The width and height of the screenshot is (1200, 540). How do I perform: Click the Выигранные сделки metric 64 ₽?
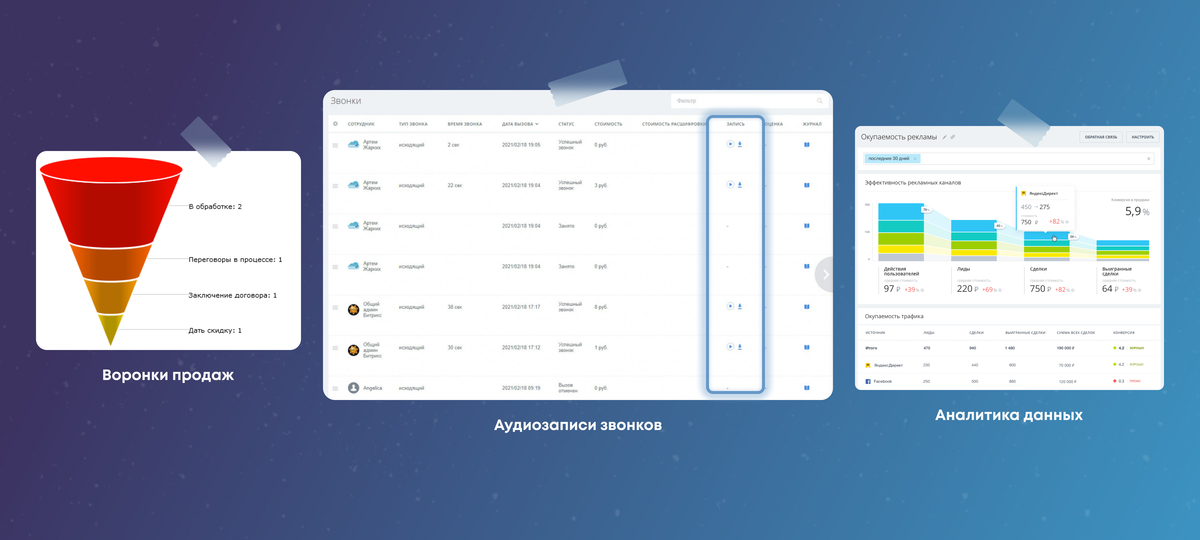click(x=1109, y=288)
